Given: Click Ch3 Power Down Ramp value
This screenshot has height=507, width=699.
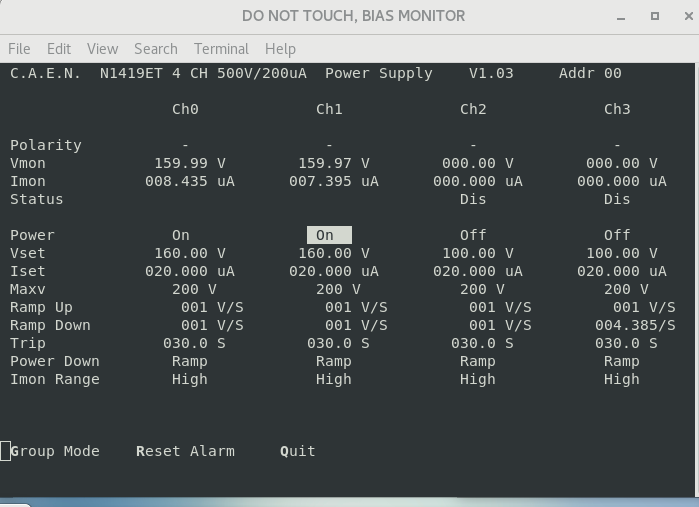Looking at the screenshot, I should coord(622,361).
